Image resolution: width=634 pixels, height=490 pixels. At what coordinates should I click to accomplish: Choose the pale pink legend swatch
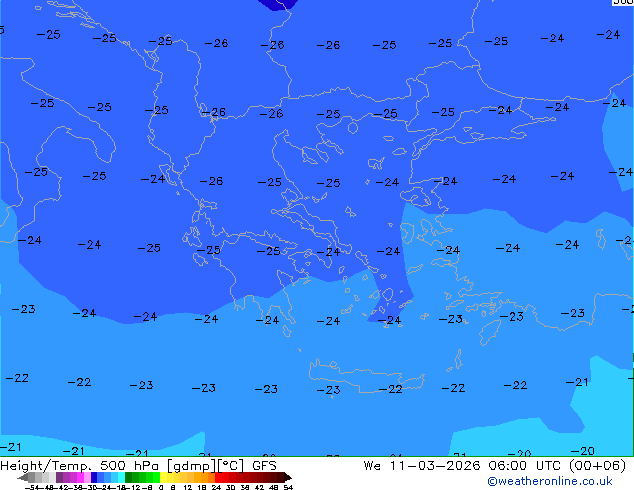[87, 477]
